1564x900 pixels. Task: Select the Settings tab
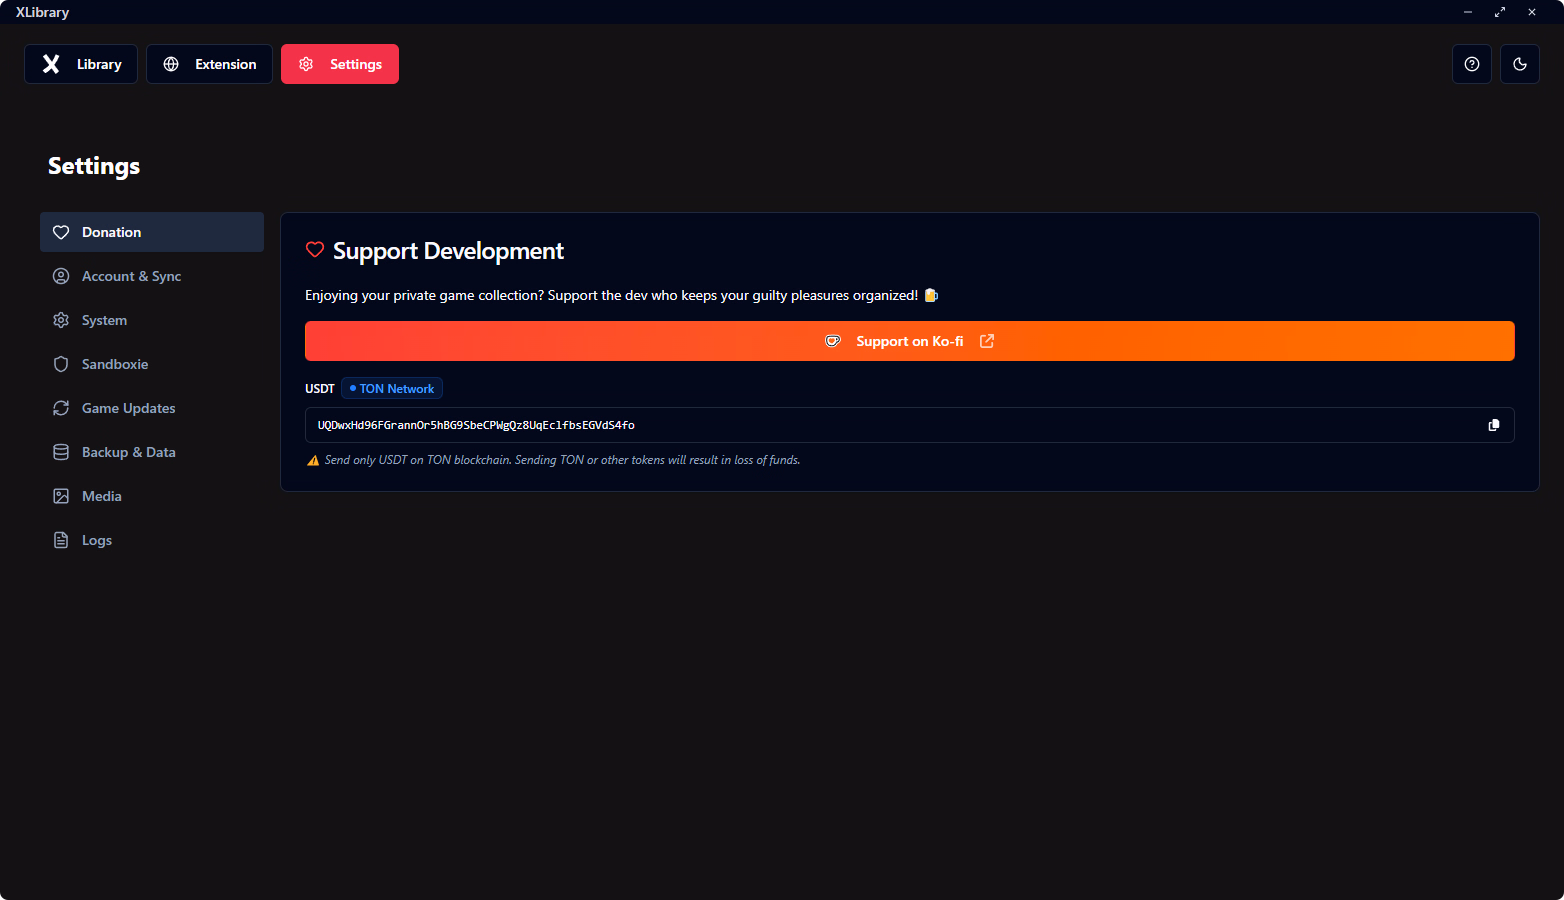click(x=340, y=64)
